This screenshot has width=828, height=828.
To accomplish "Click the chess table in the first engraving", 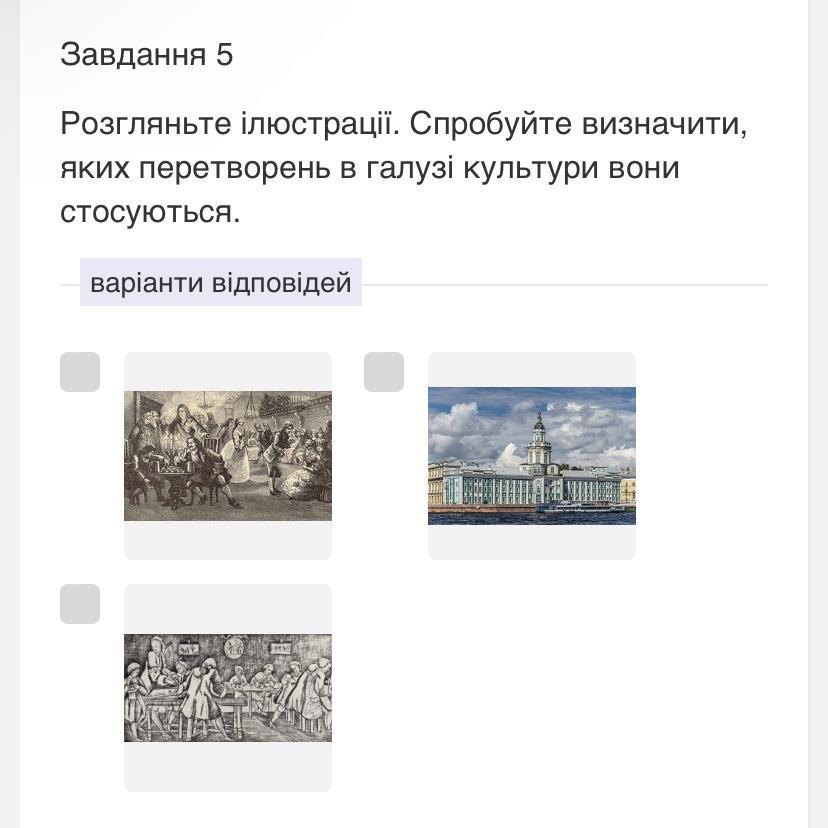I will (172, 475).
